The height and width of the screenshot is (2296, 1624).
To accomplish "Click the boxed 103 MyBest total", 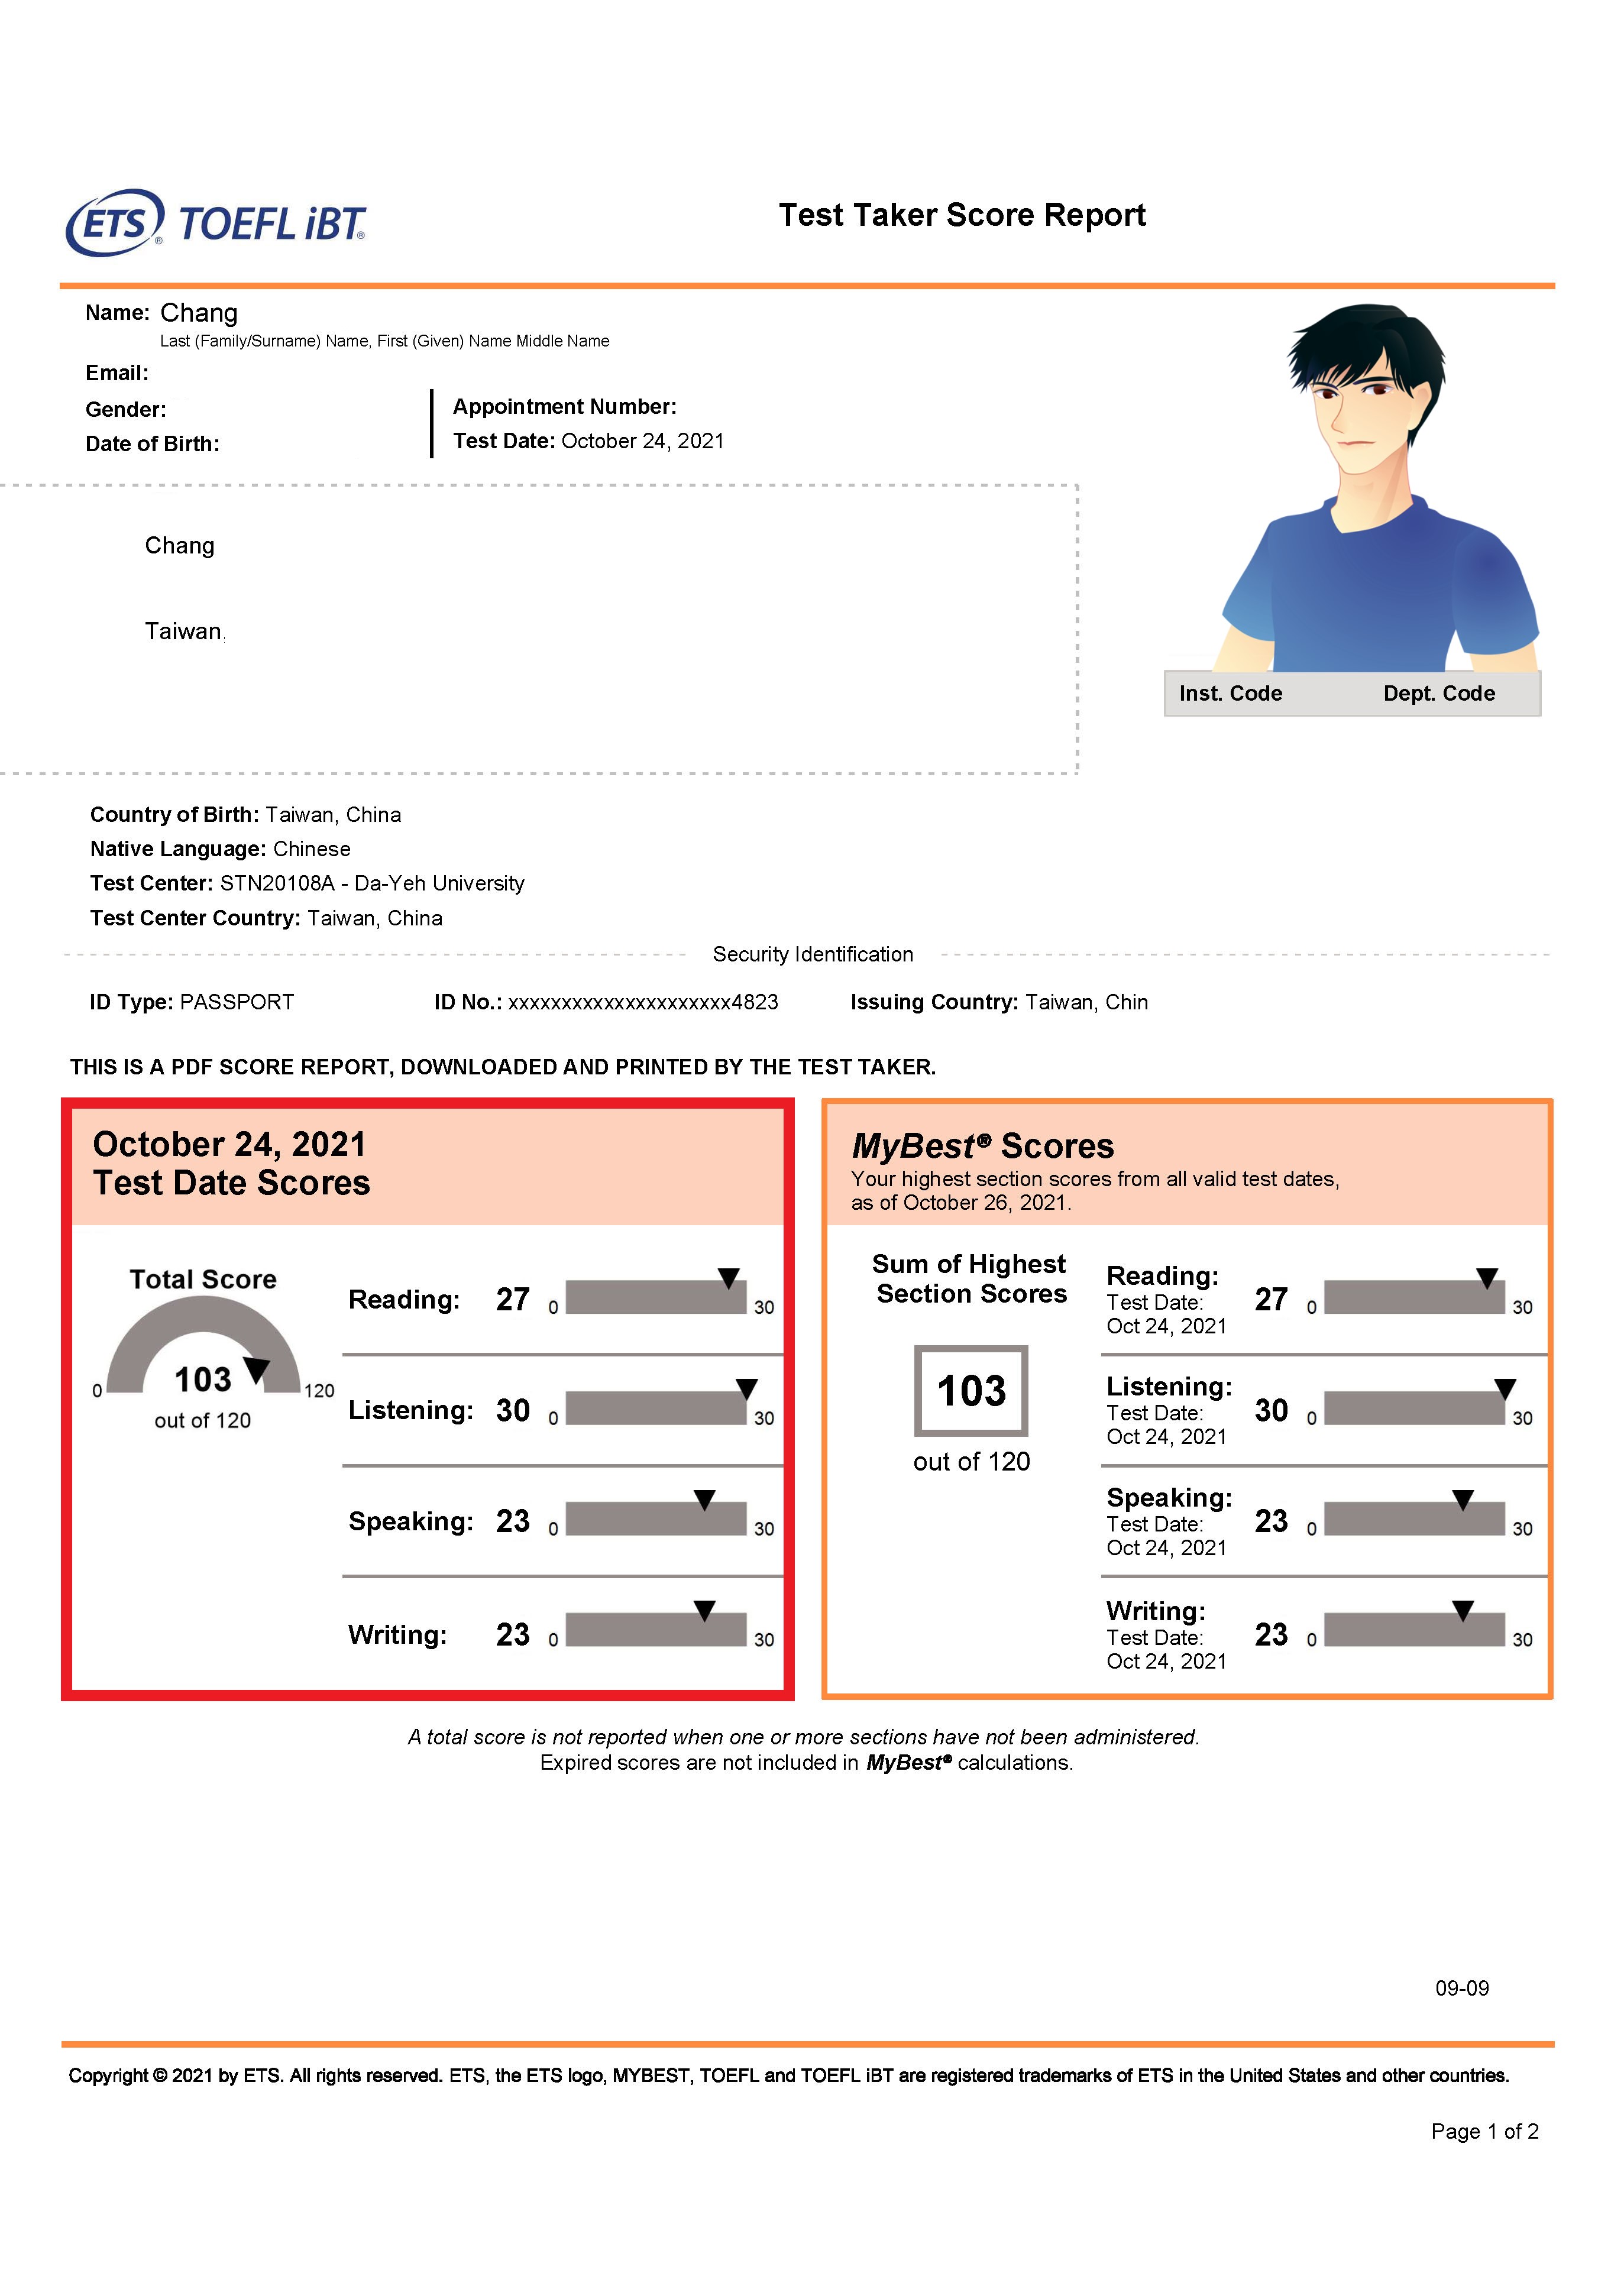I will pyautogui.click(x=971, y=1391).
